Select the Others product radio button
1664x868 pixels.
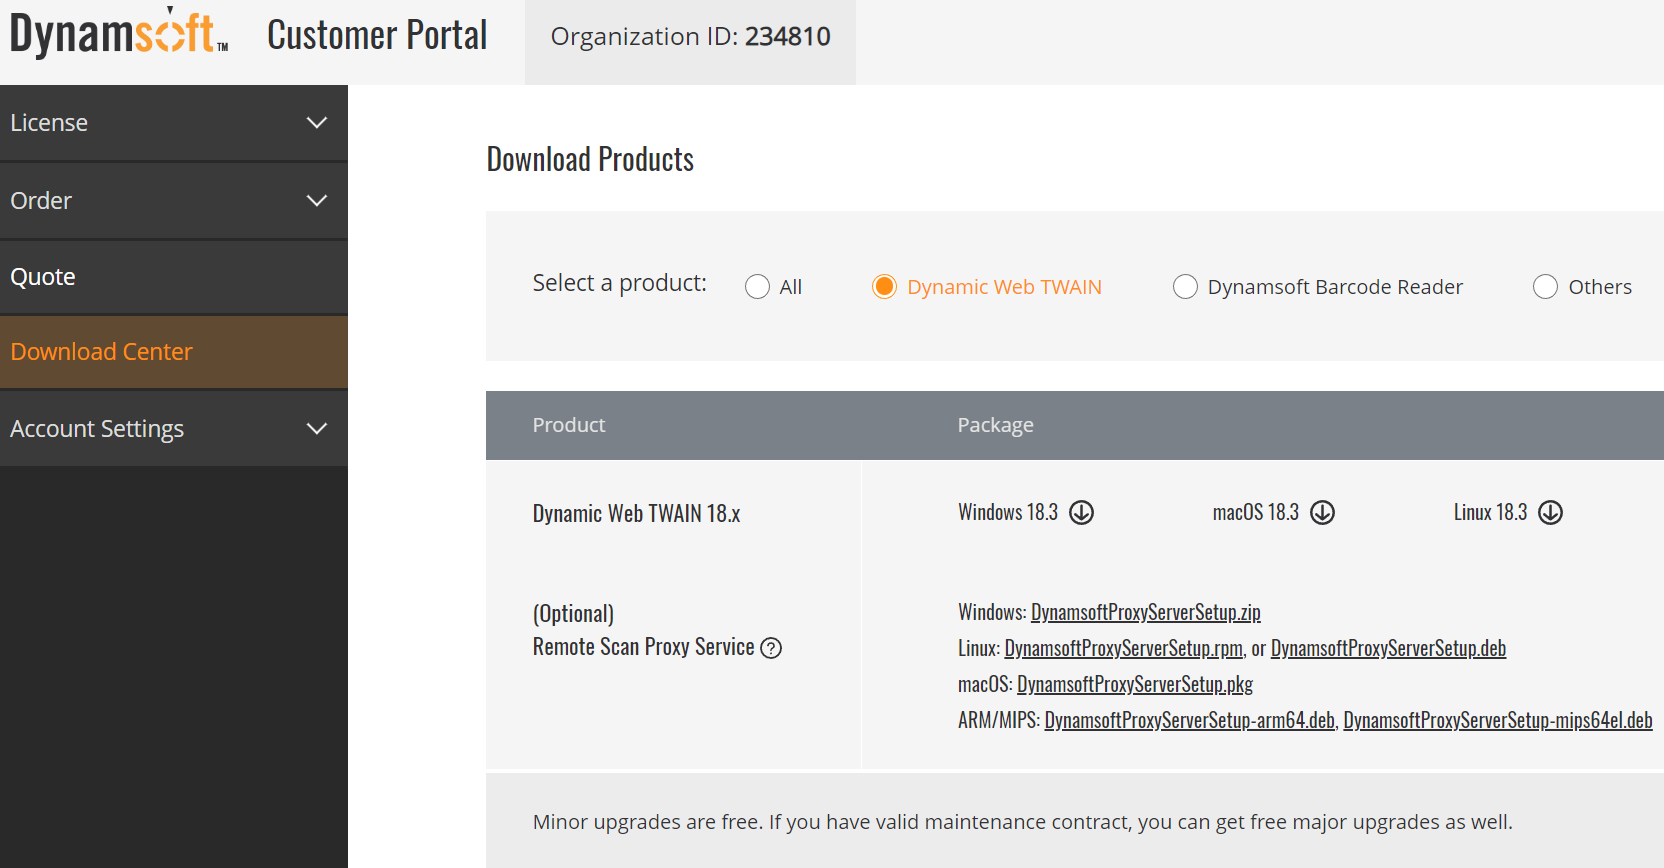pyautogui.click(x=1545, y=287)
